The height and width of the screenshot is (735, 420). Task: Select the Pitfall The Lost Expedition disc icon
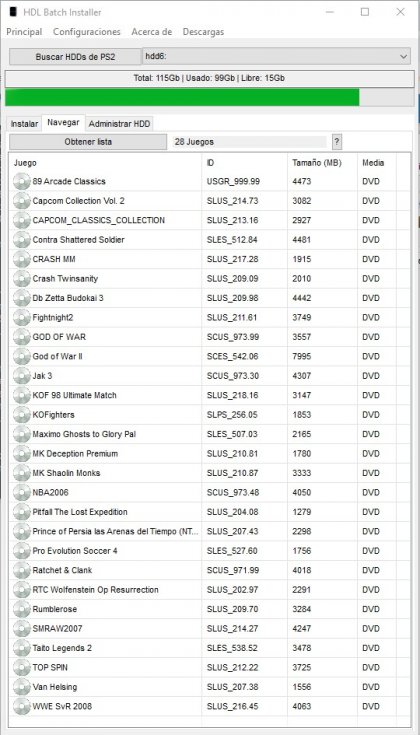(22, 512)
